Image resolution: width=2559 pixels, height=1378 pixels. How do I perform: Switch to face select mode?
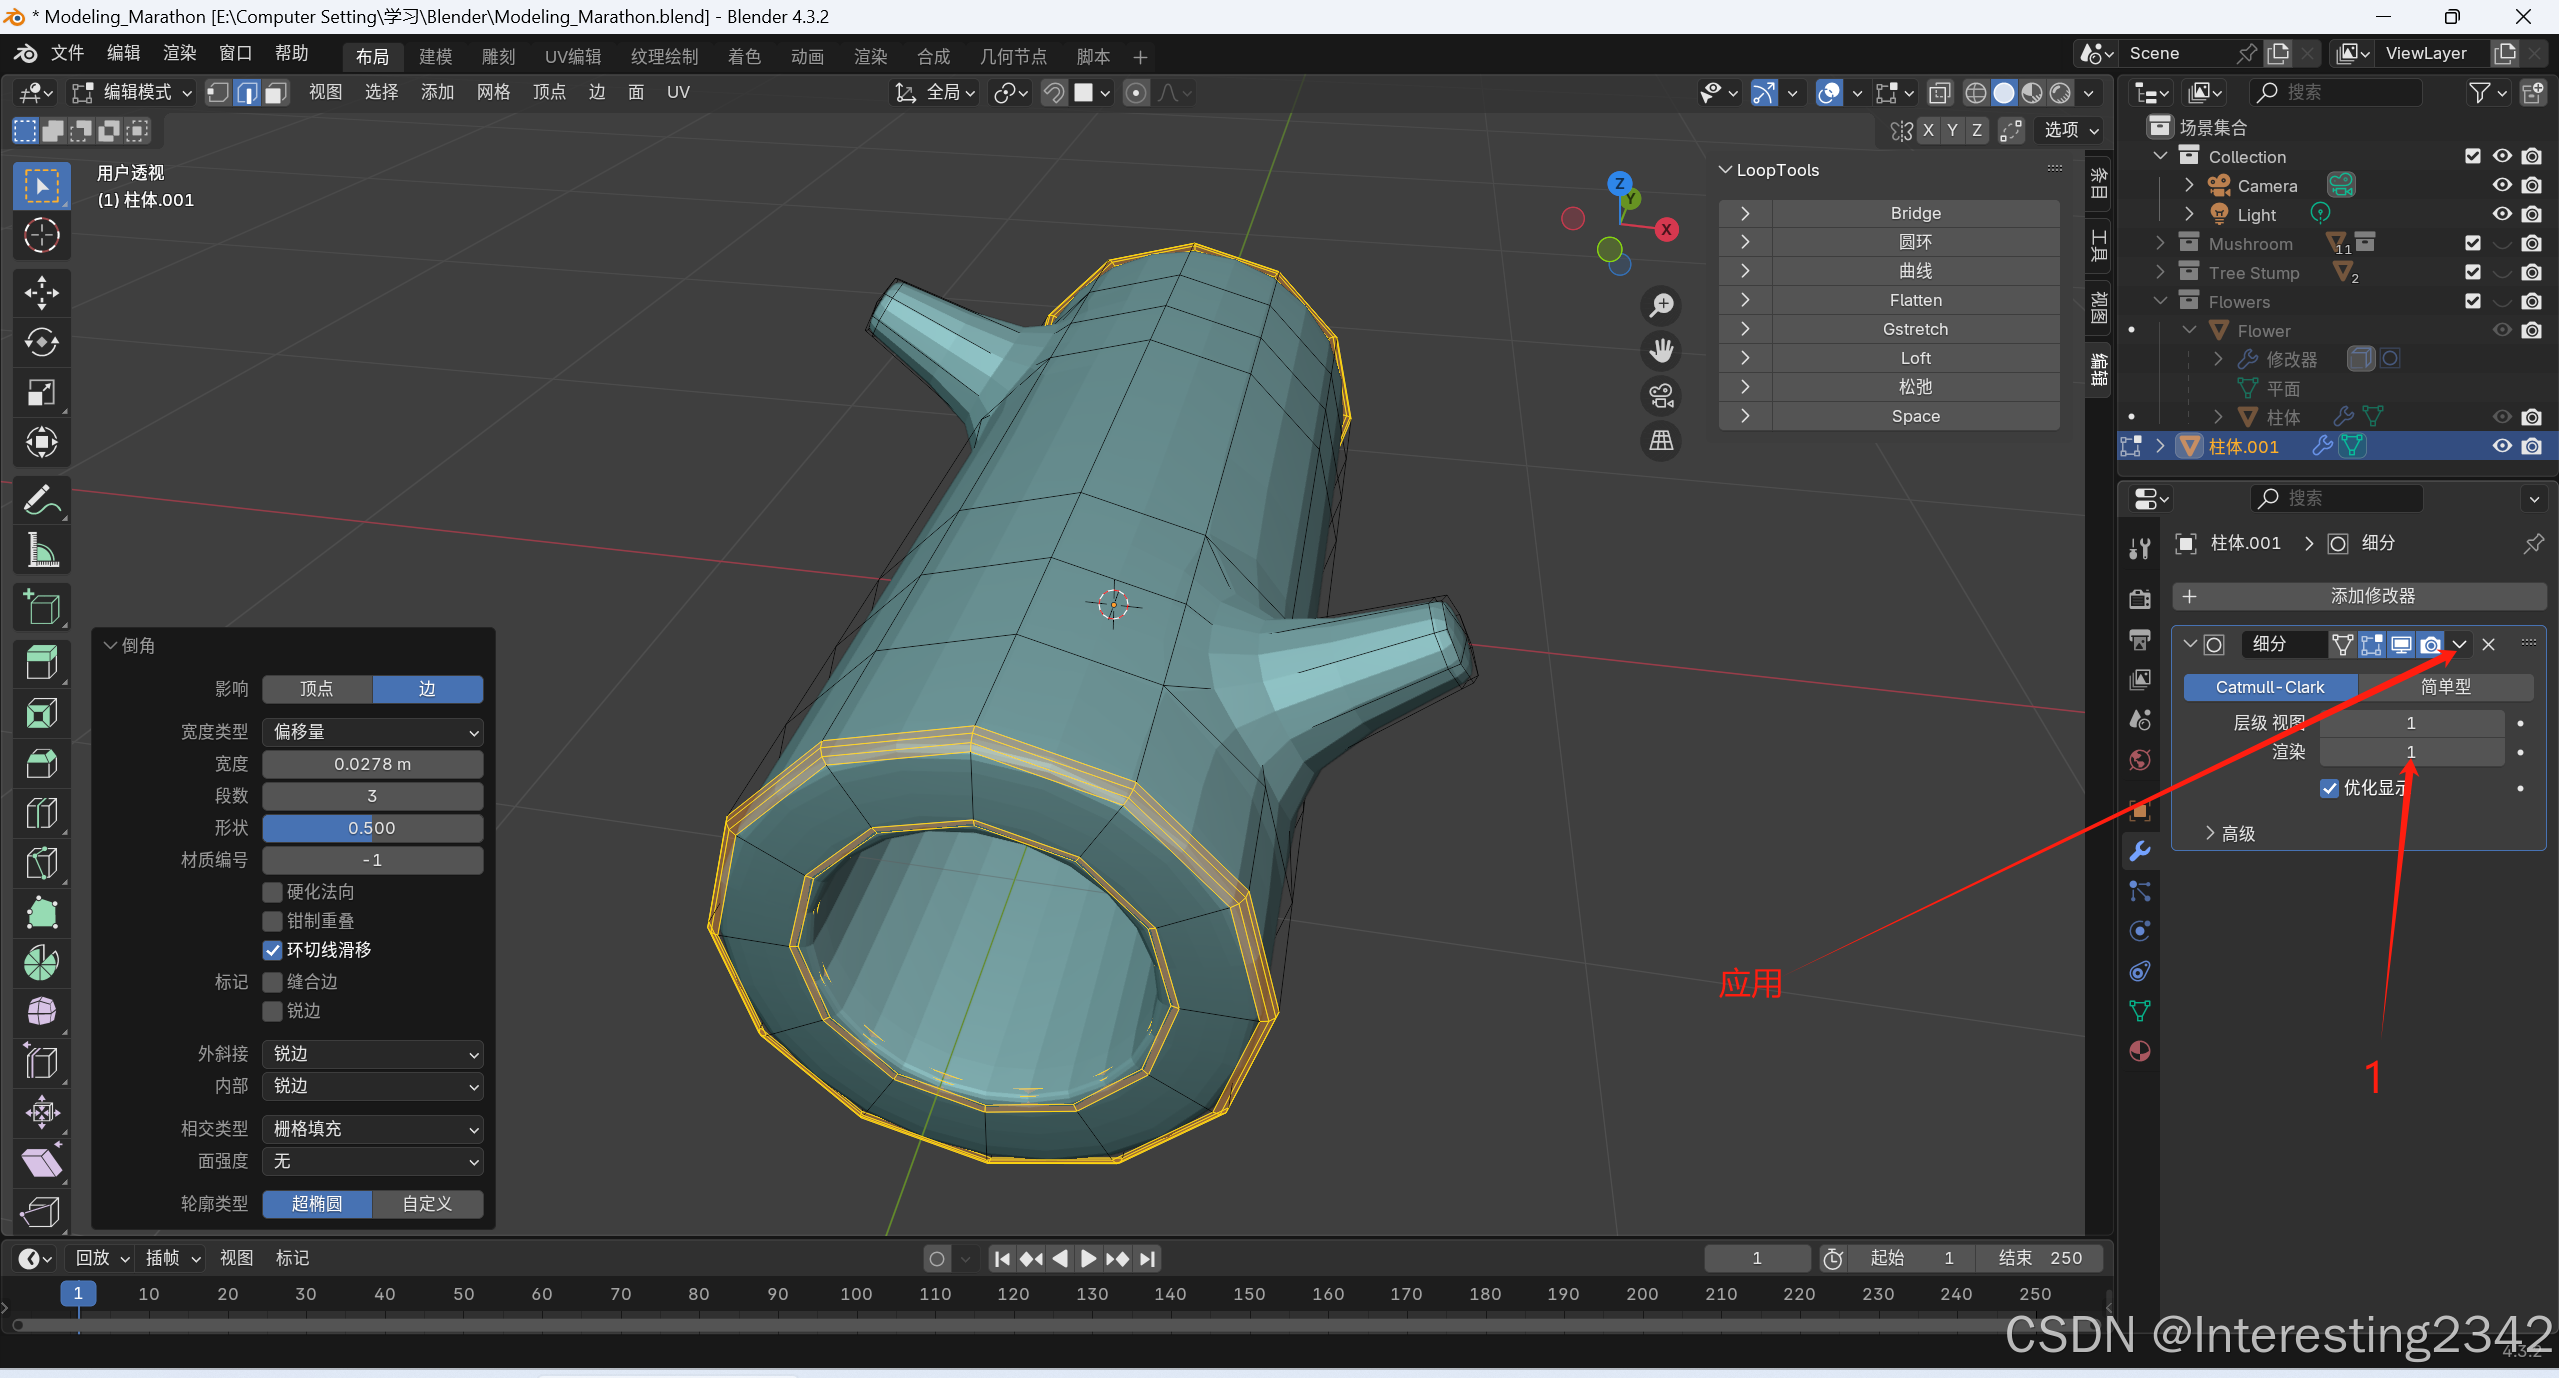coord(276,93)
